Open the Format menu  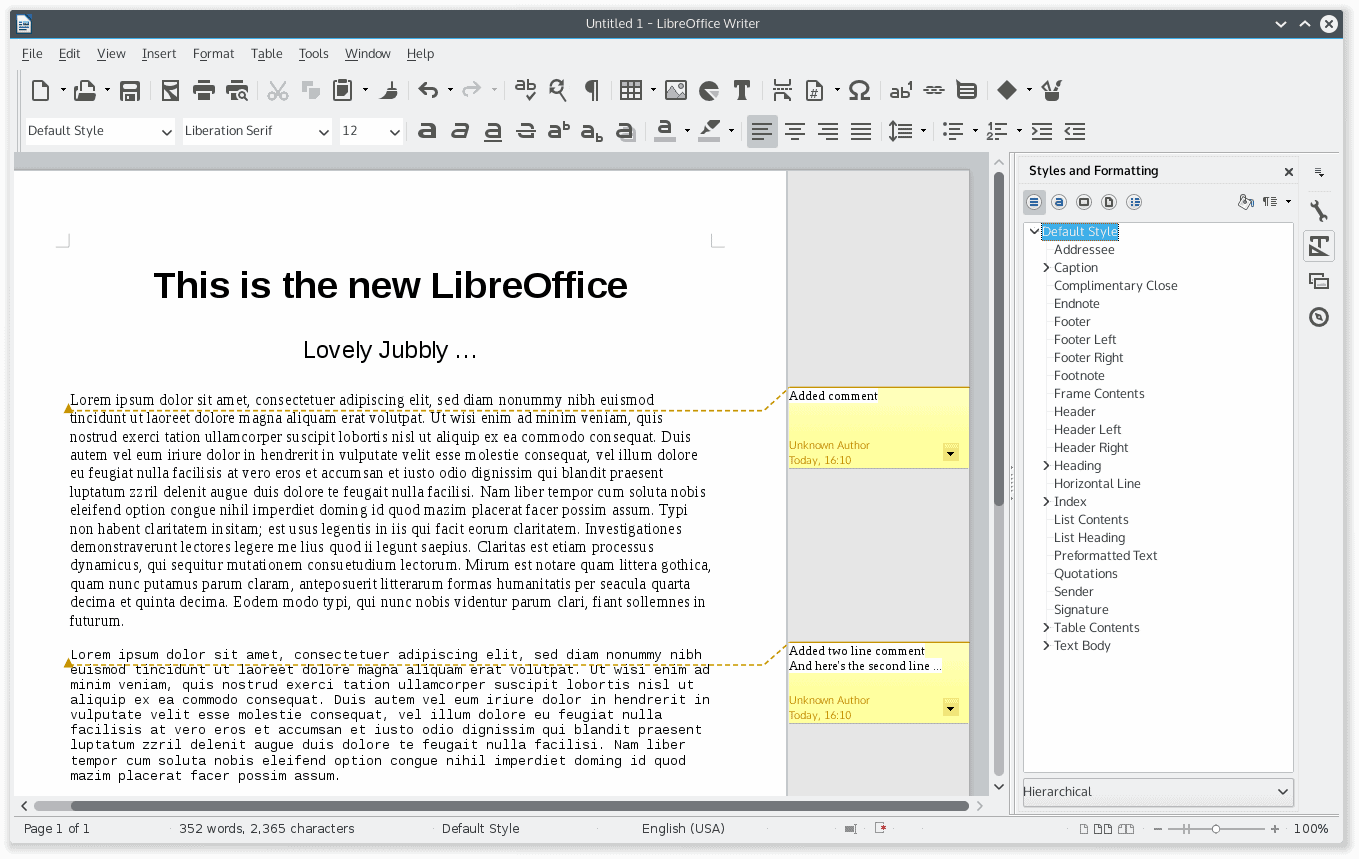213,54
